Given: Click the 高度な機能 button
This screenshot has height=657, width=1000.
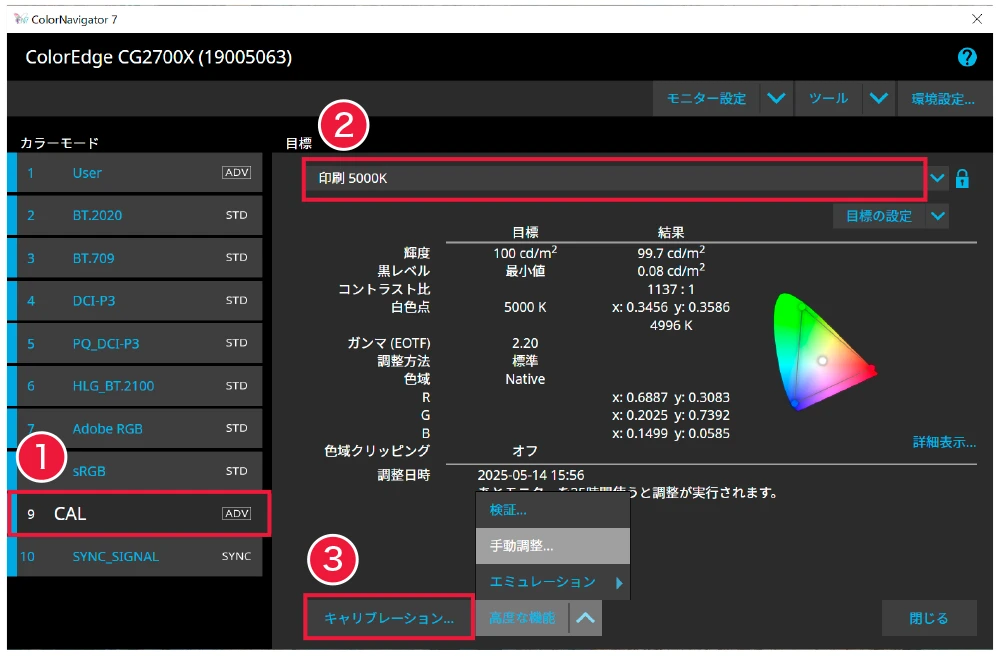Looking at the screenshot, I should click(522, 618).
